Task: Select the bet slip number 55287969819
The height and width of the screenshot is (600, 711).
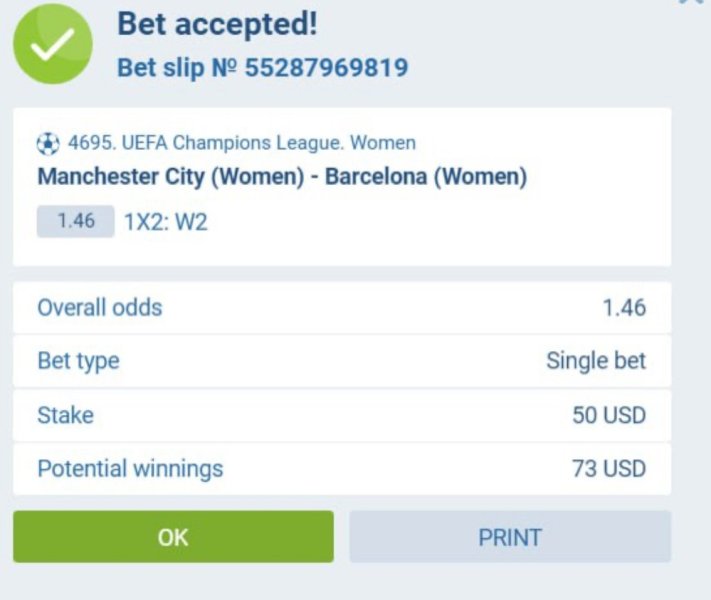Action: coord(326,68)
